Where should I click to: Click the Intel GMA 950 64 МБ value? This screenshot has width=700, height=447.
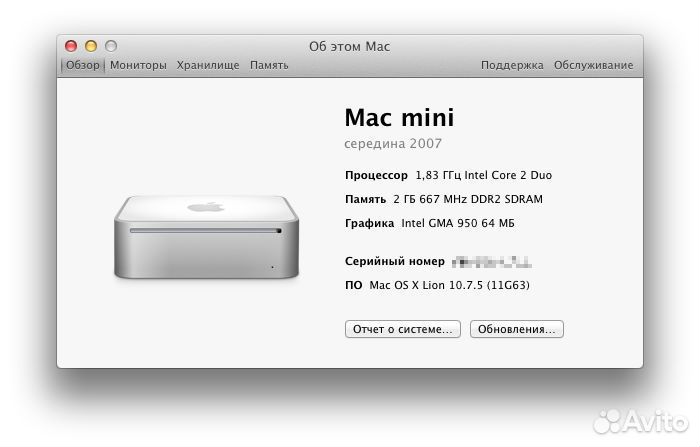point(458,223)
